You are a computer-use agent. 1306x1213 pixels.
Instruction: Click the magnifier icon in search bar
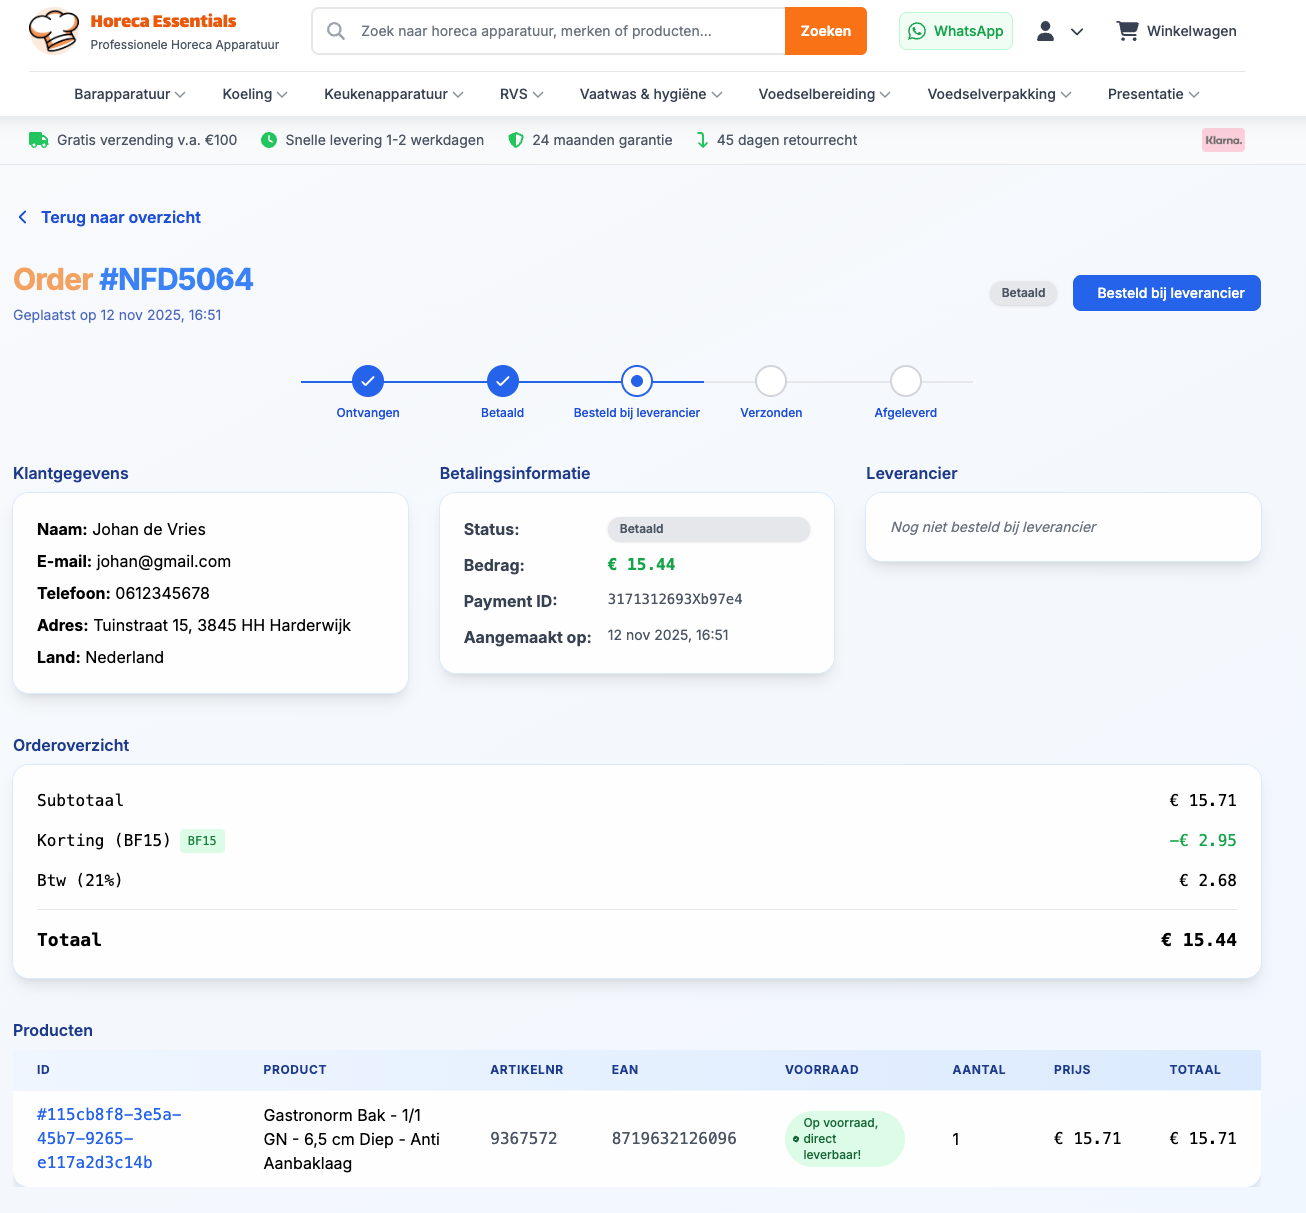point(337,31)
